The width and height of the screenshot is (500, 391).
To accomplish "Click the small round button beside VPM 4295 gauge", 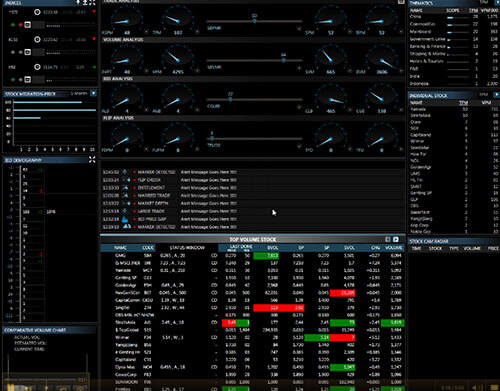I will pos(197,71).
